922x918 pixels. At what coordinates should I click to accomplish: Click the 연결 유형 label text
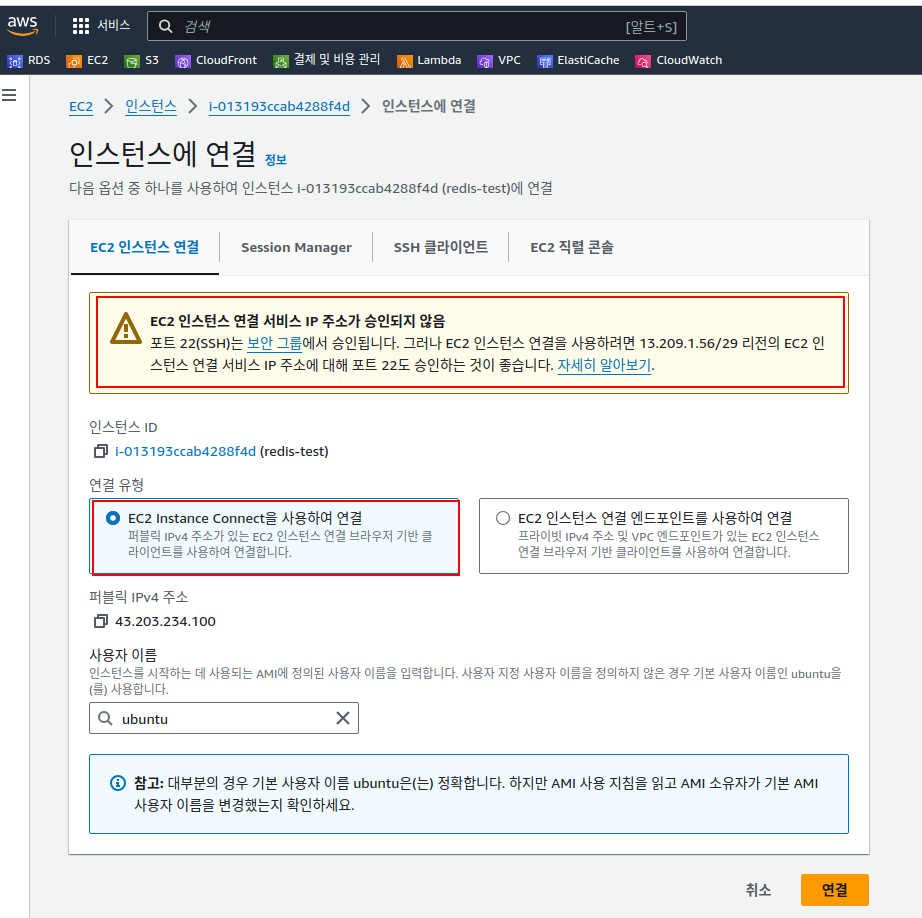click(116, 485)
